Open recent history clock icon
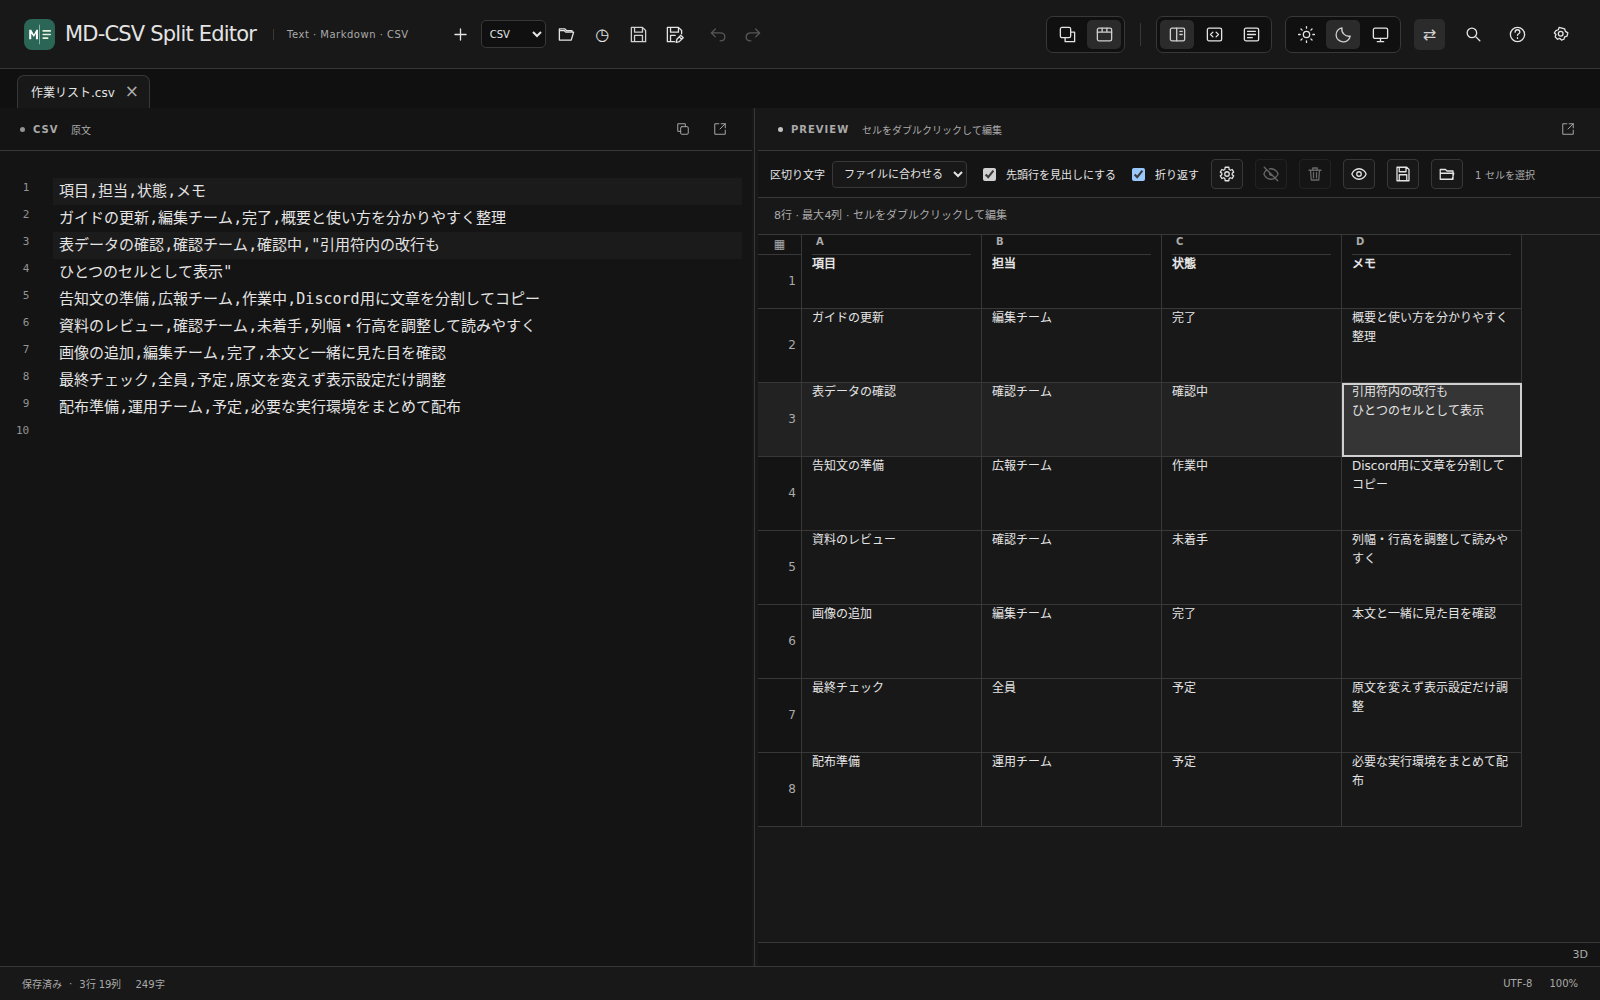The image size is (1600, 1000). pos(602,34)
